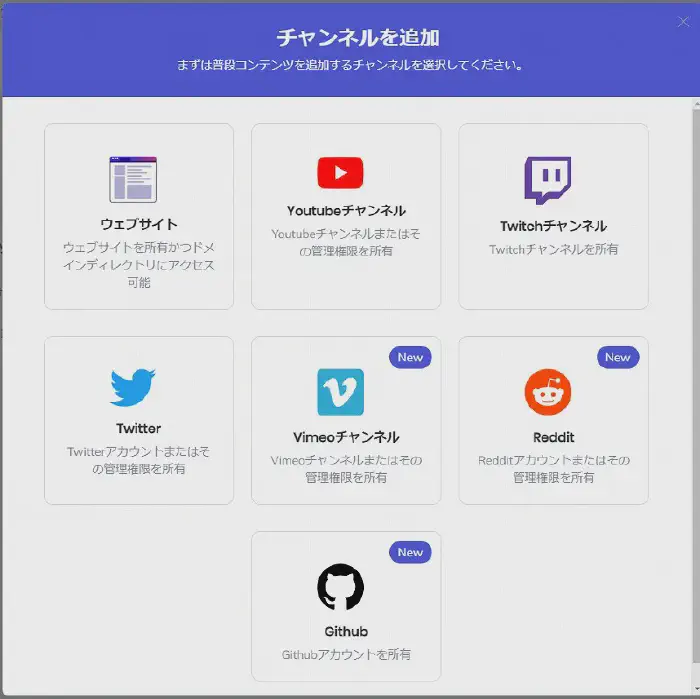Click the New badge on Vimeo card
This screenshot has width=700, height=699.
pyautogui.click(x=410, y=357)
